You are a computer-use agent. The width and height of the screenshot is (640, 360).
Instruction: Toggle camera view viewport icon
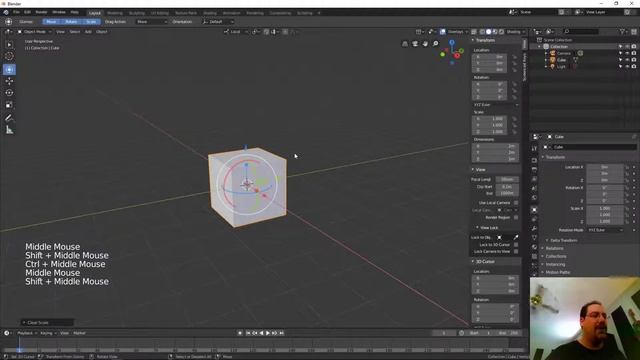(415, 44)
